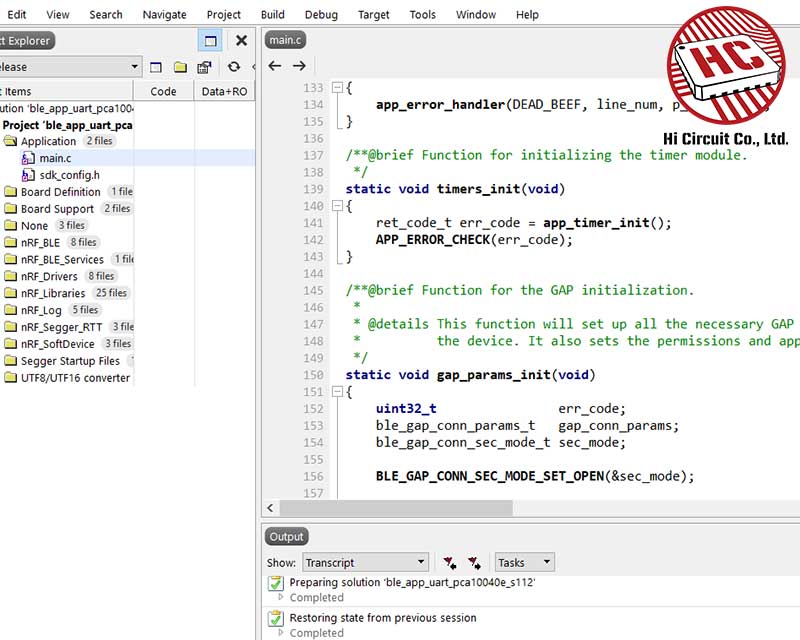Open the Navigate menu
The height and width of the screenshot is (640, 800).
(164, 14)
